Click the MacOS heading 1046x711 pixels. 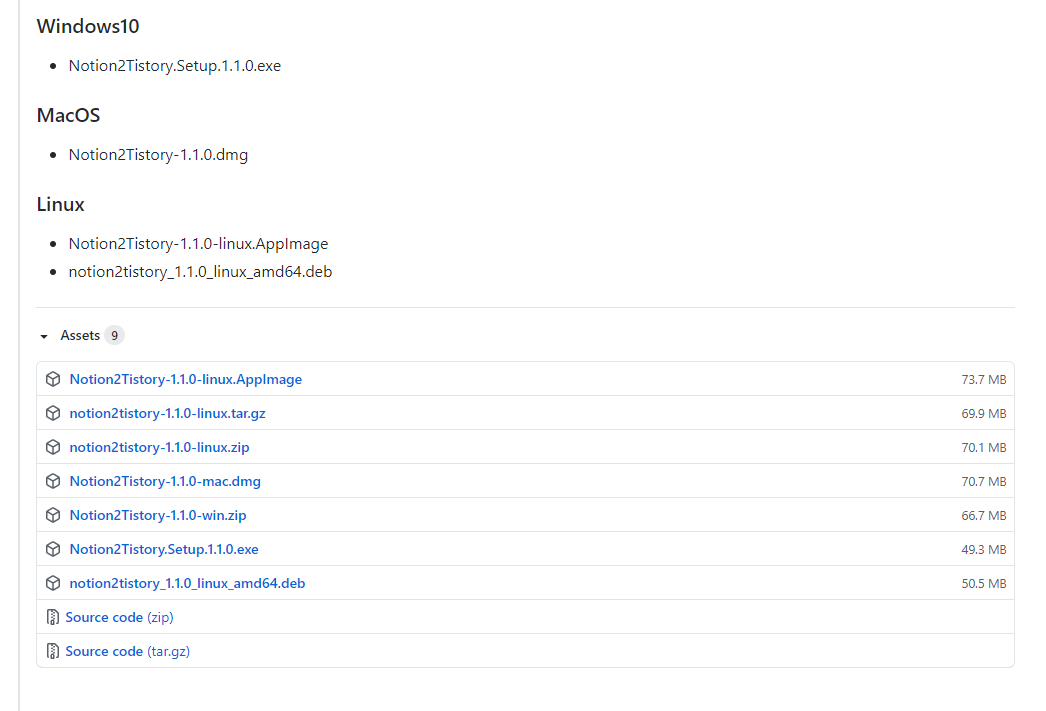click(68, 115)
